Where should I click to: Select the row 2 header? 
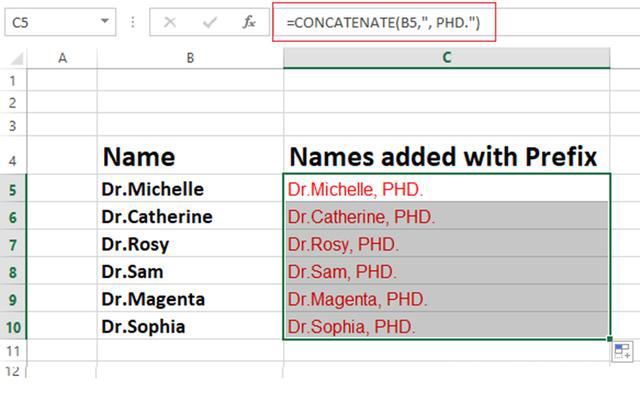click(13, 102)
